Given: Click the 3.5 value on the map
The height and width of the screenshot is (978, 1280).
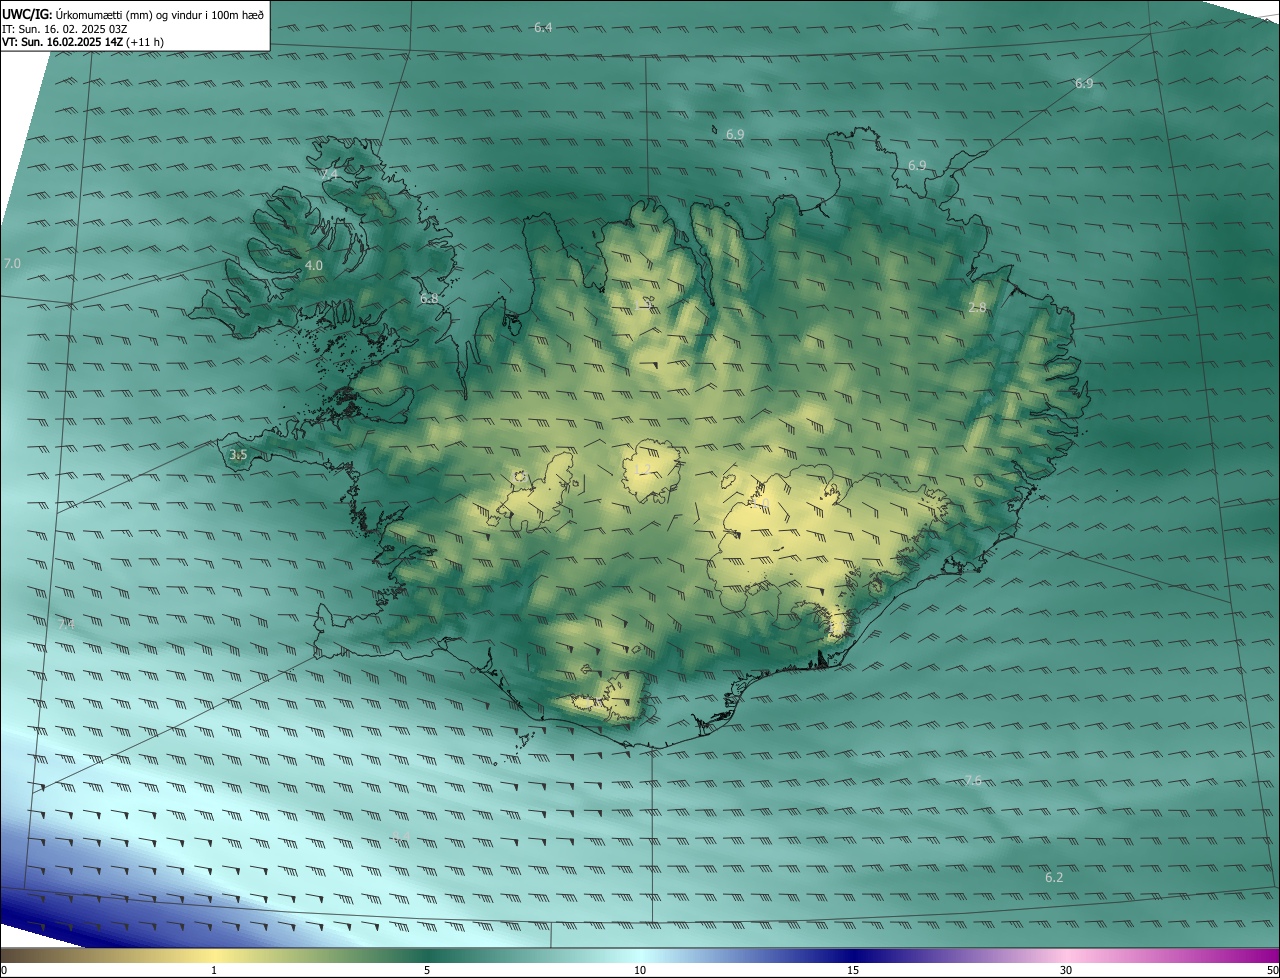Looking at the screenshot, I should click(x=238, y=454).
